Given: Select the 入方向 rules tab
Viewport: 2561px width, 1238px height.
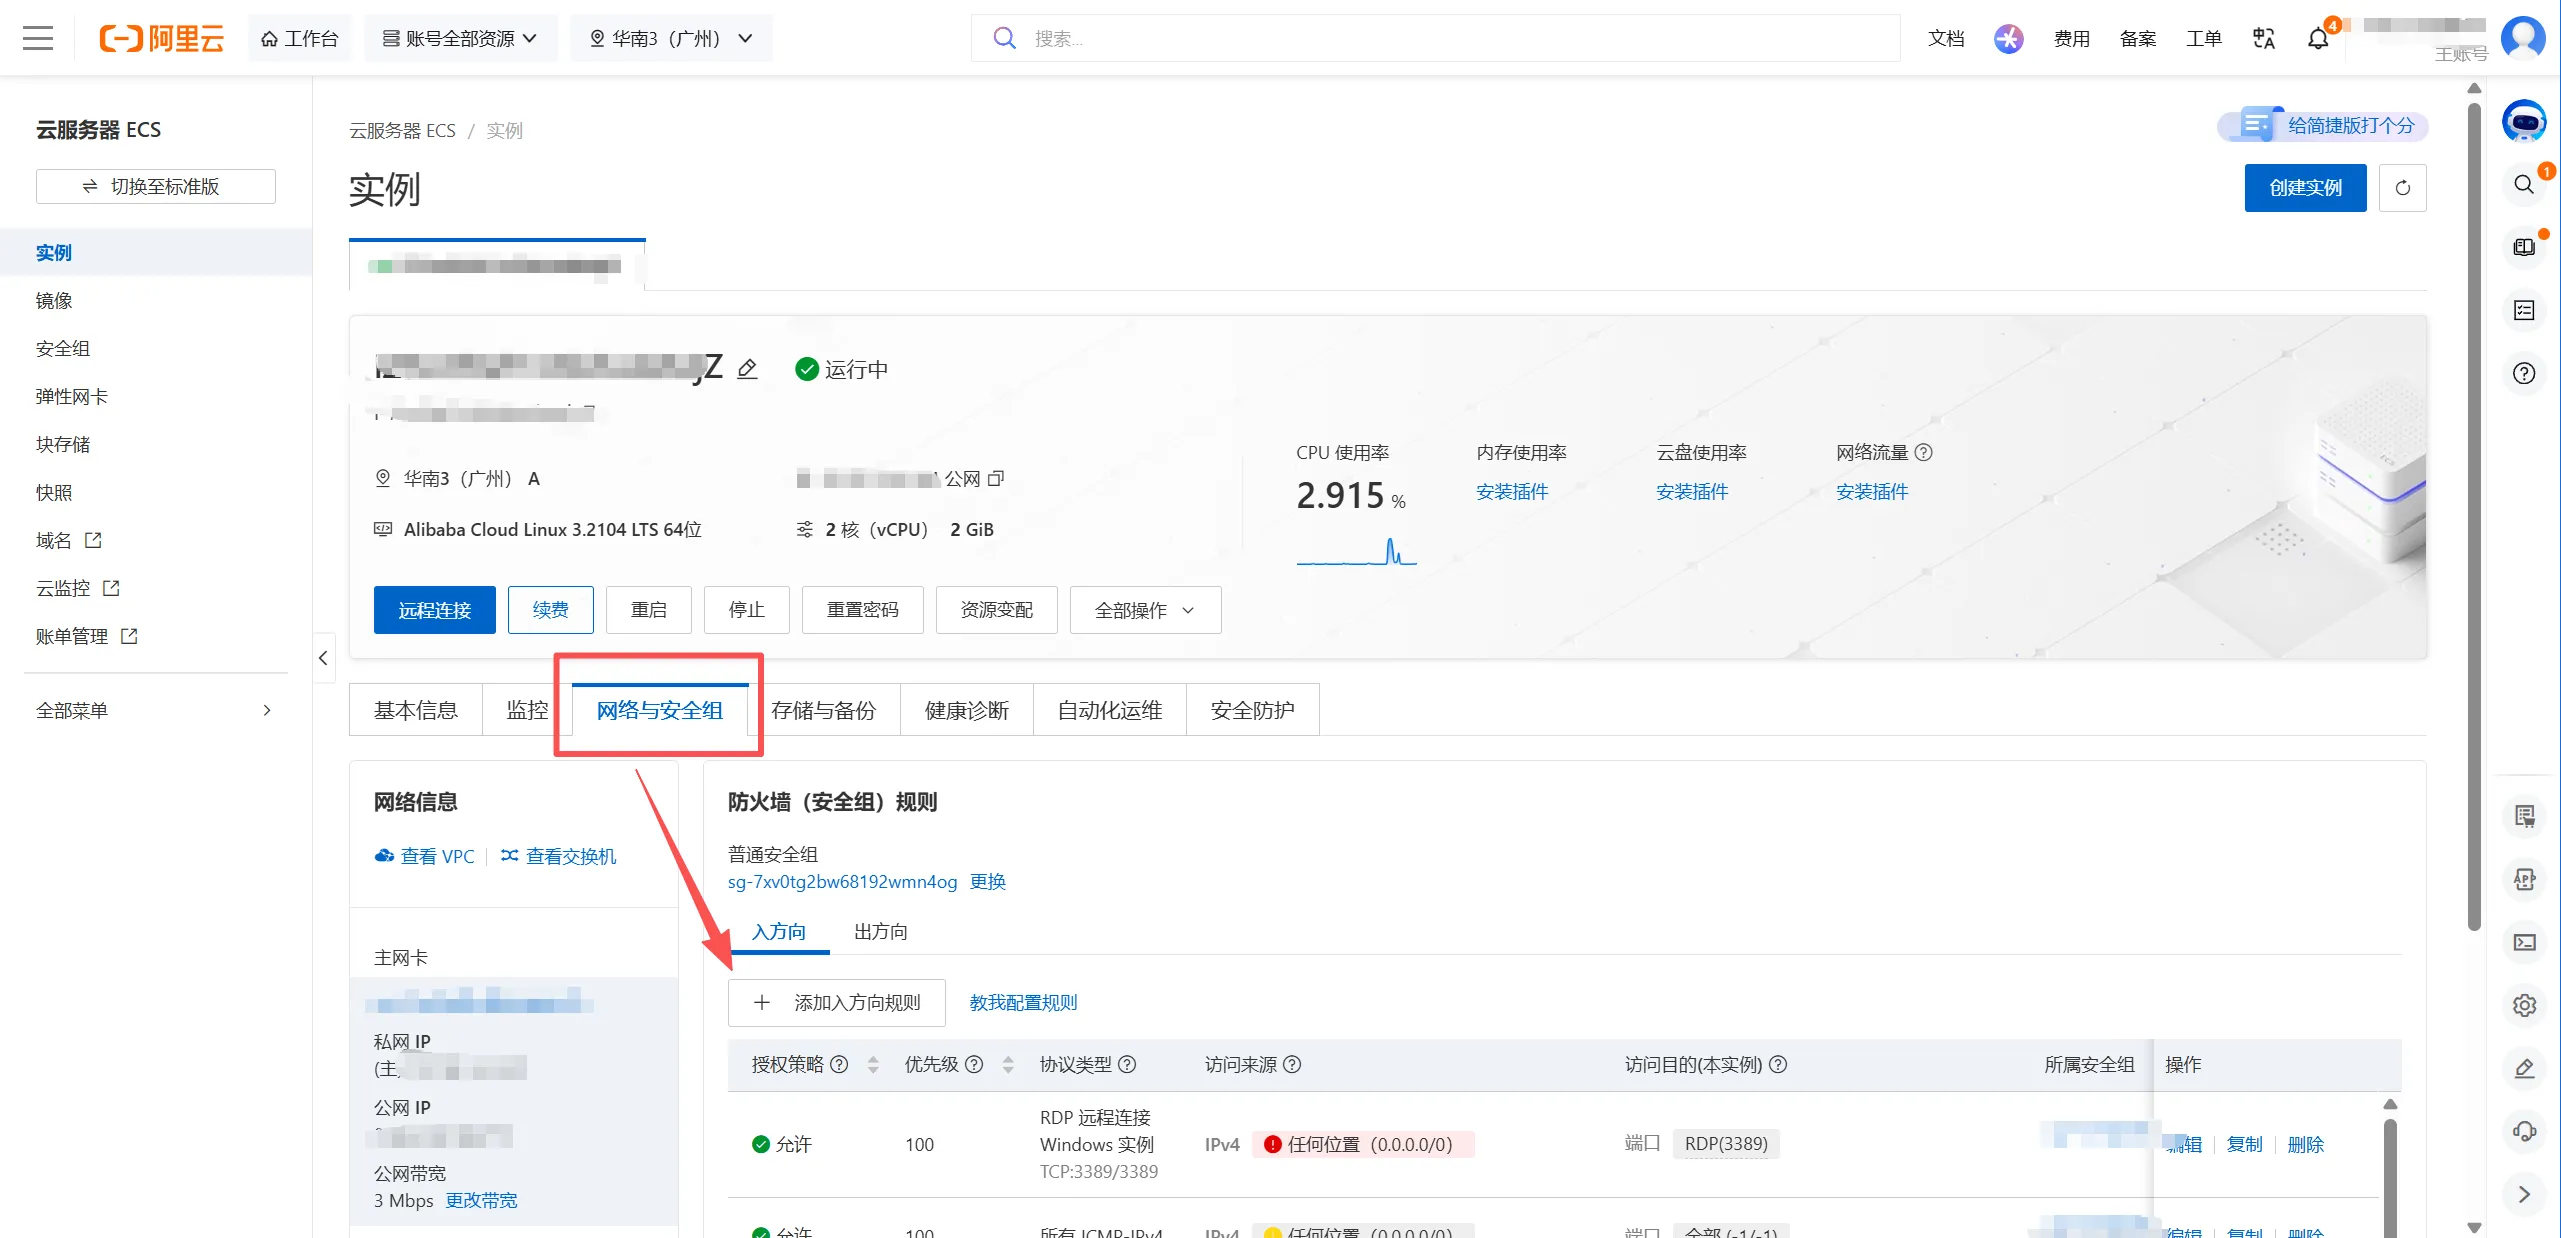Looking at the screenshot, I should pos(779,931).
